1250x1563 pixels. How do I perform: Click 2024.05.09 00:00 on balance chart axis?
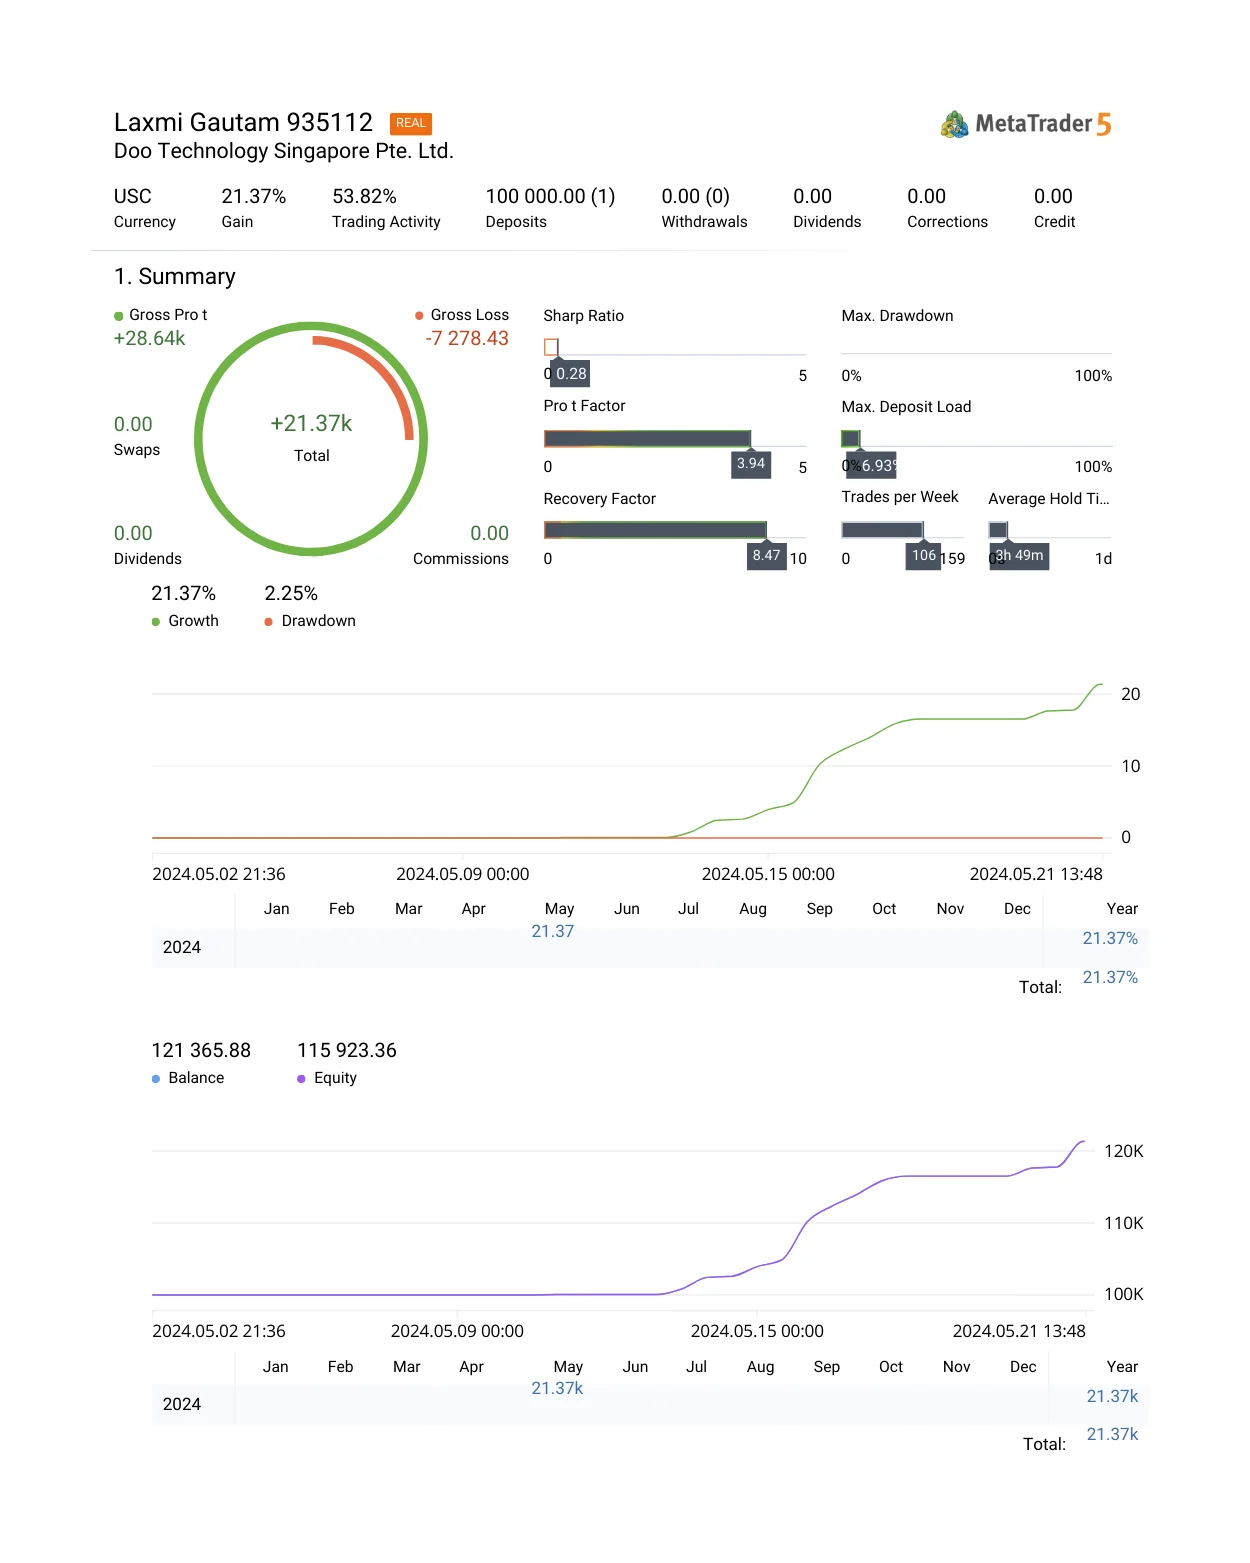point(457,1332)
